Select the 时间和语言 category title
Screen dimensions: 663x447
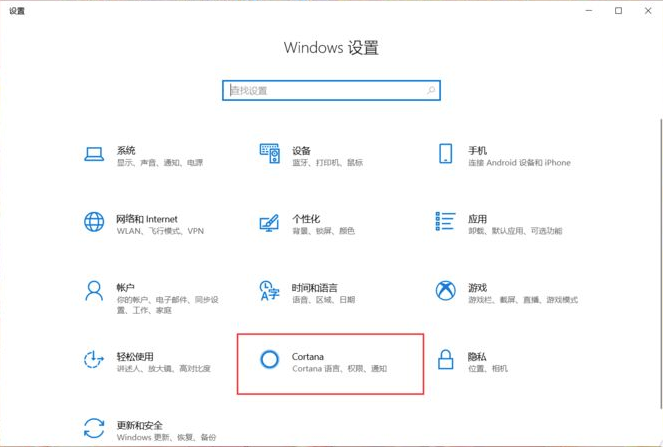click(x=315, y=288)
